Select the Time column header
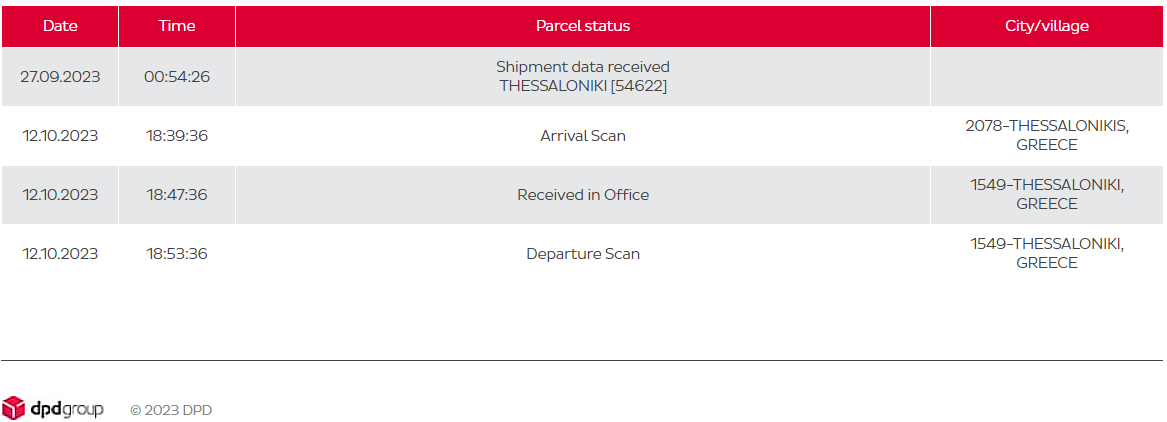Screen dimensions: 1167x422 pyautogui.click(x=177, y=26)
